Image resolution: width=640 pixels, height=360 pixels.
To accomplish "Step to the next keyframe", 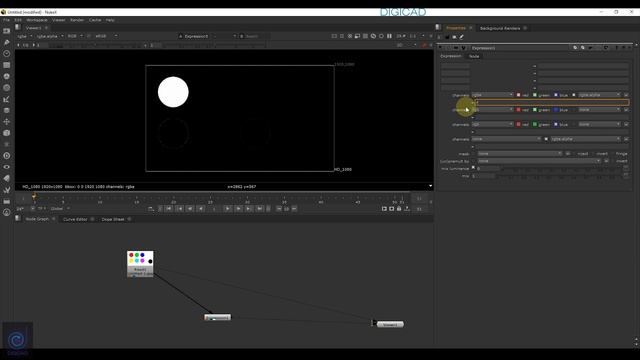I will 249,209.
